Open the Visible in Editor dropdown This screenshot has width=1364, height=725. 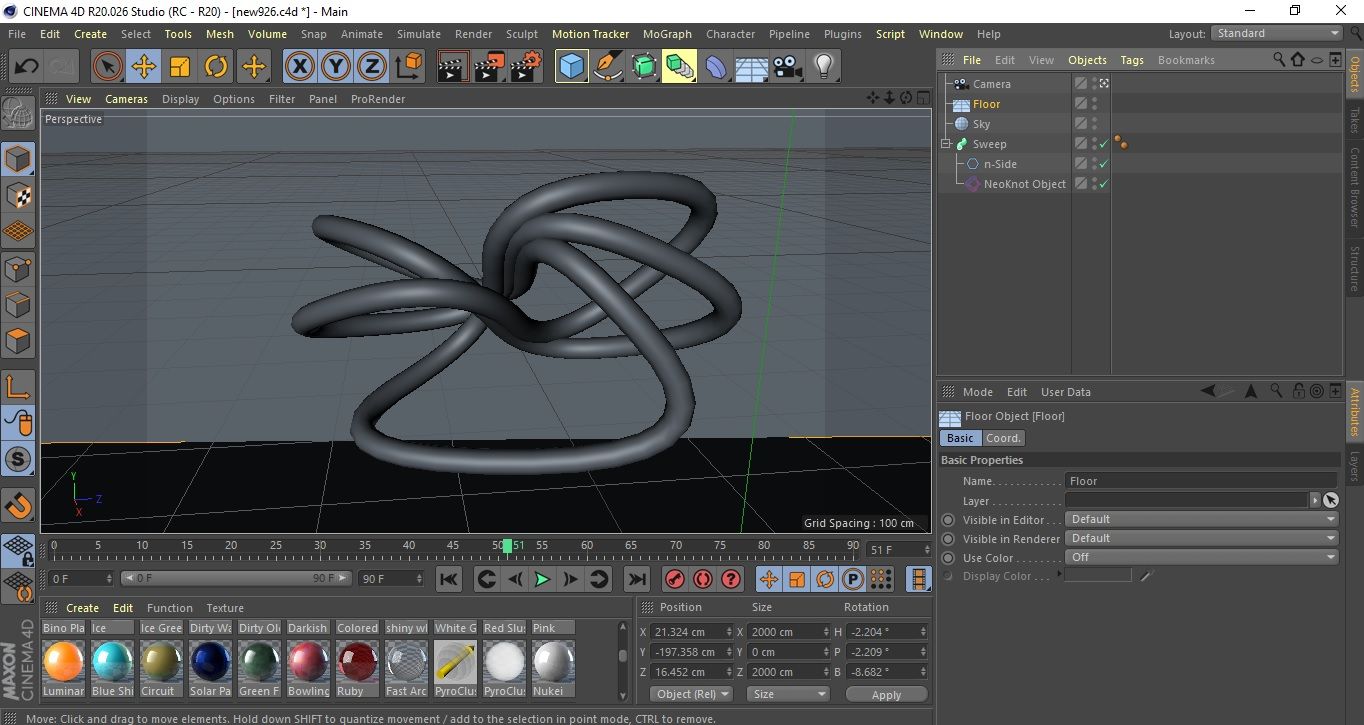pyautogui.click(x=1201, y=519)
